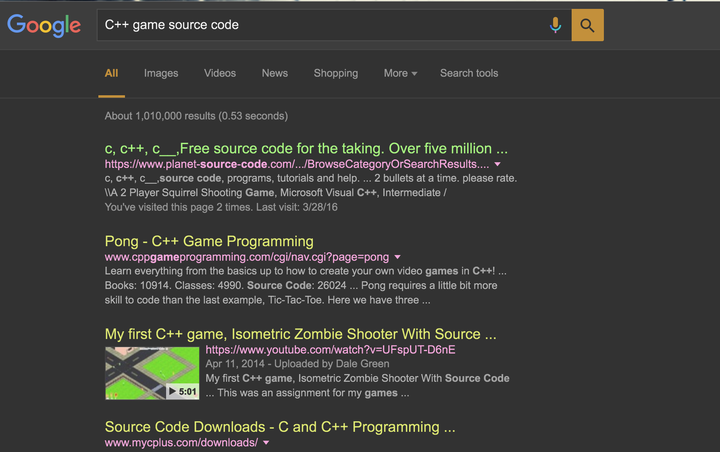720x452 pixels.
Task: Open the News results tab
Action: tap(275, 73)
